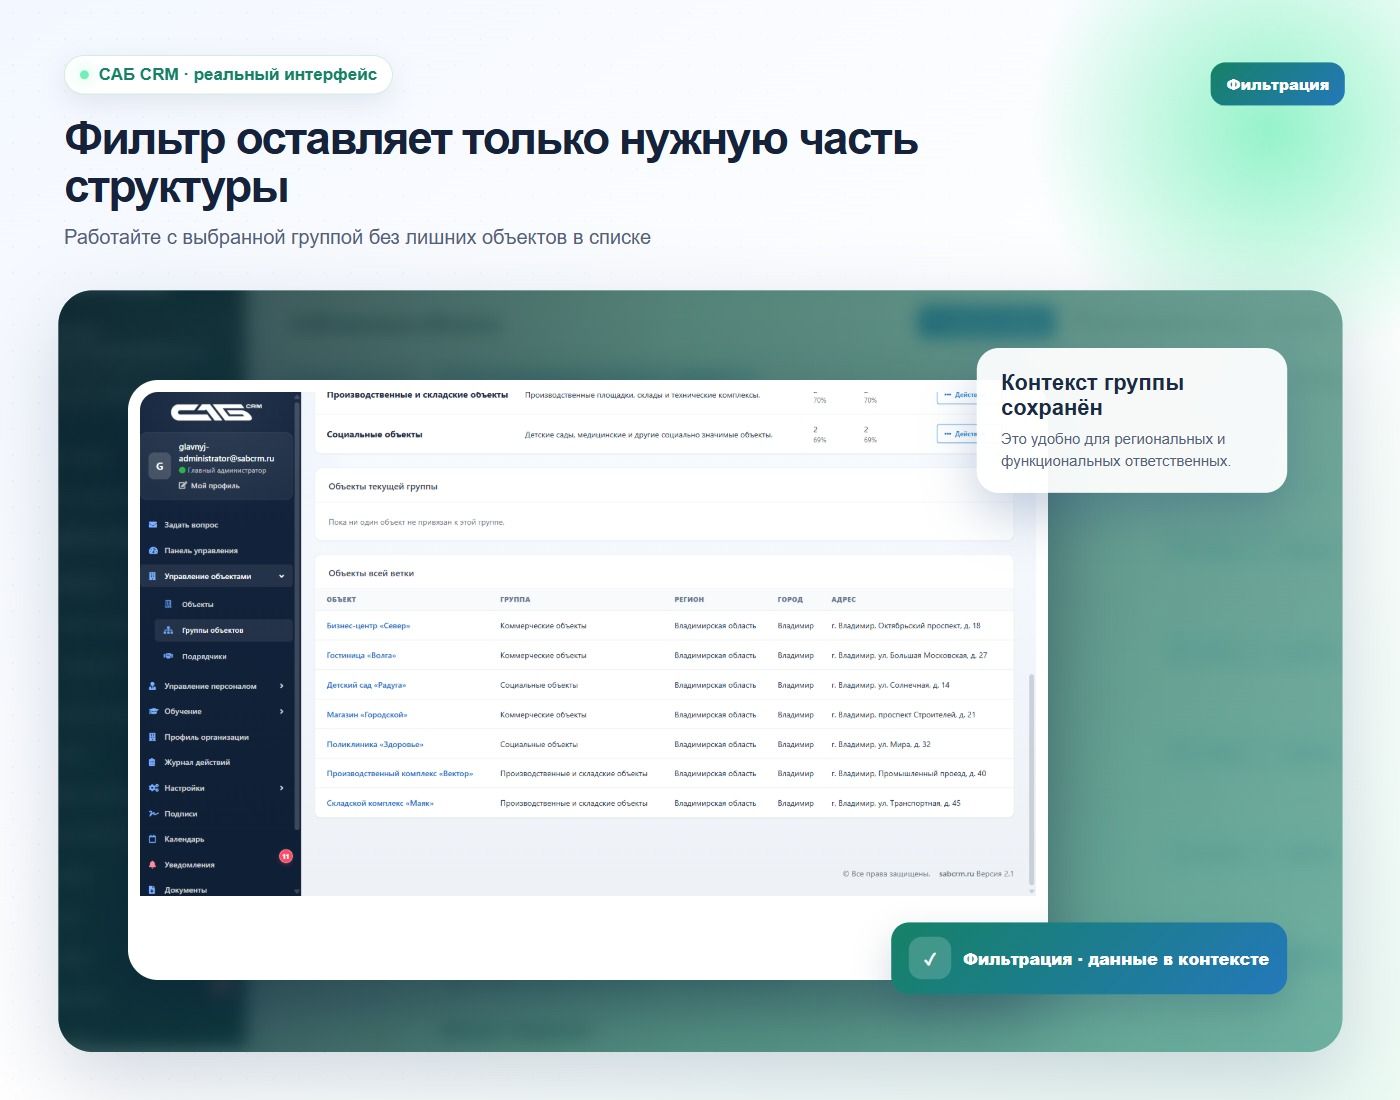Open the Складской комплекс «Маяк» link
The height and width of the screenshot is (1100, 1400).
tap(380, 803)
